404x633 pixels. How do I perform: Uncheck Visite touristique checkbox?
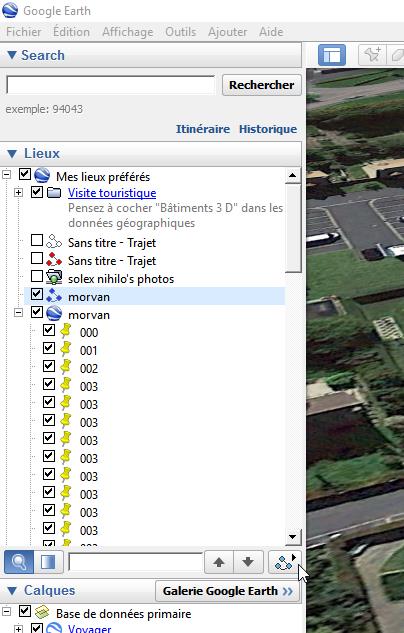coord(37,192)
